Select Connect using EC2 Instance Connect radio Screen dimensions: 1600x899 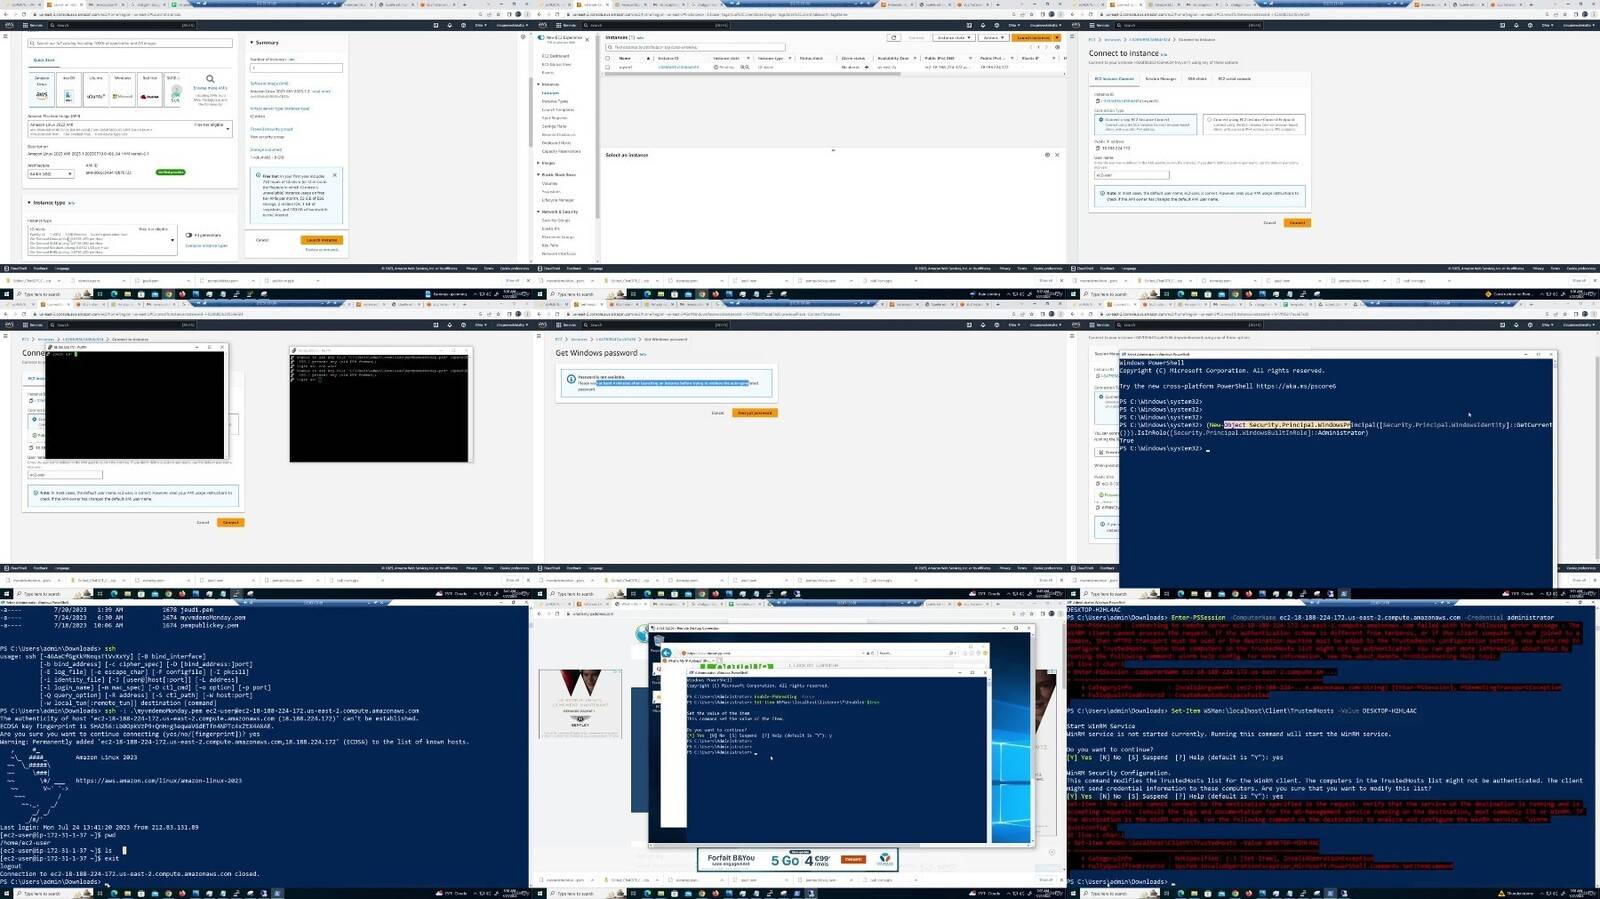pyautogui.click(x=1101, y=120)
